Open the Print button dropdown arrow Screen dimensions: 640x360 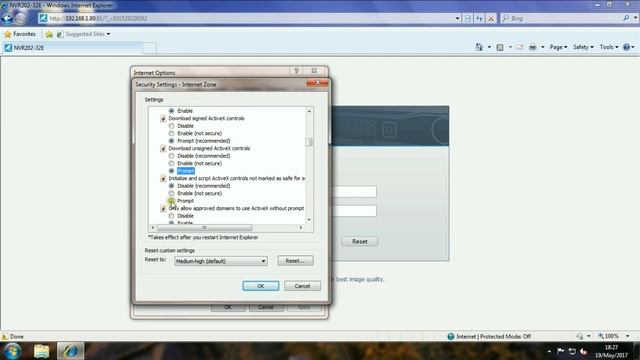[x=542, y=47]
